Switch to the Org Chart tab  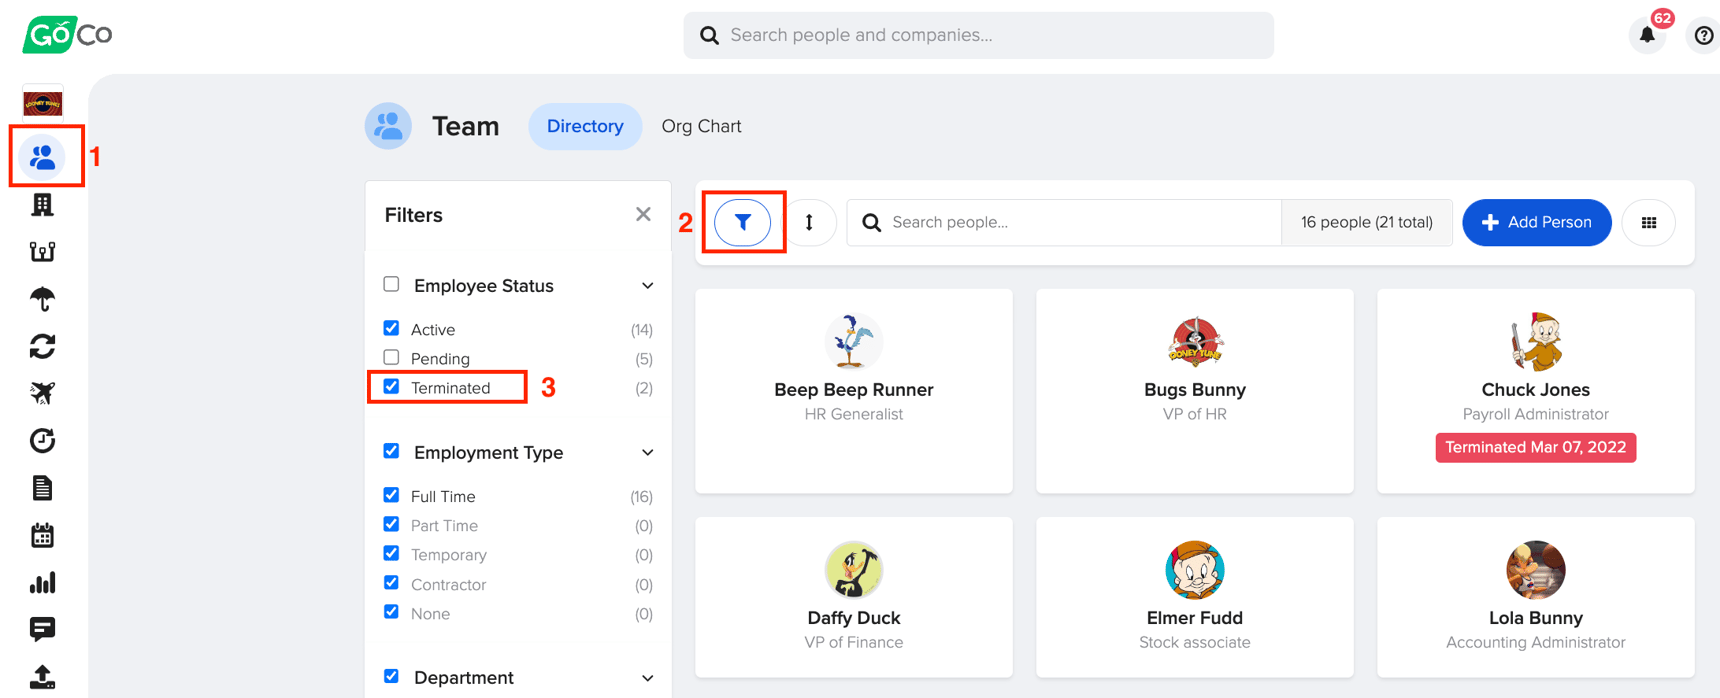click(701, 126)
